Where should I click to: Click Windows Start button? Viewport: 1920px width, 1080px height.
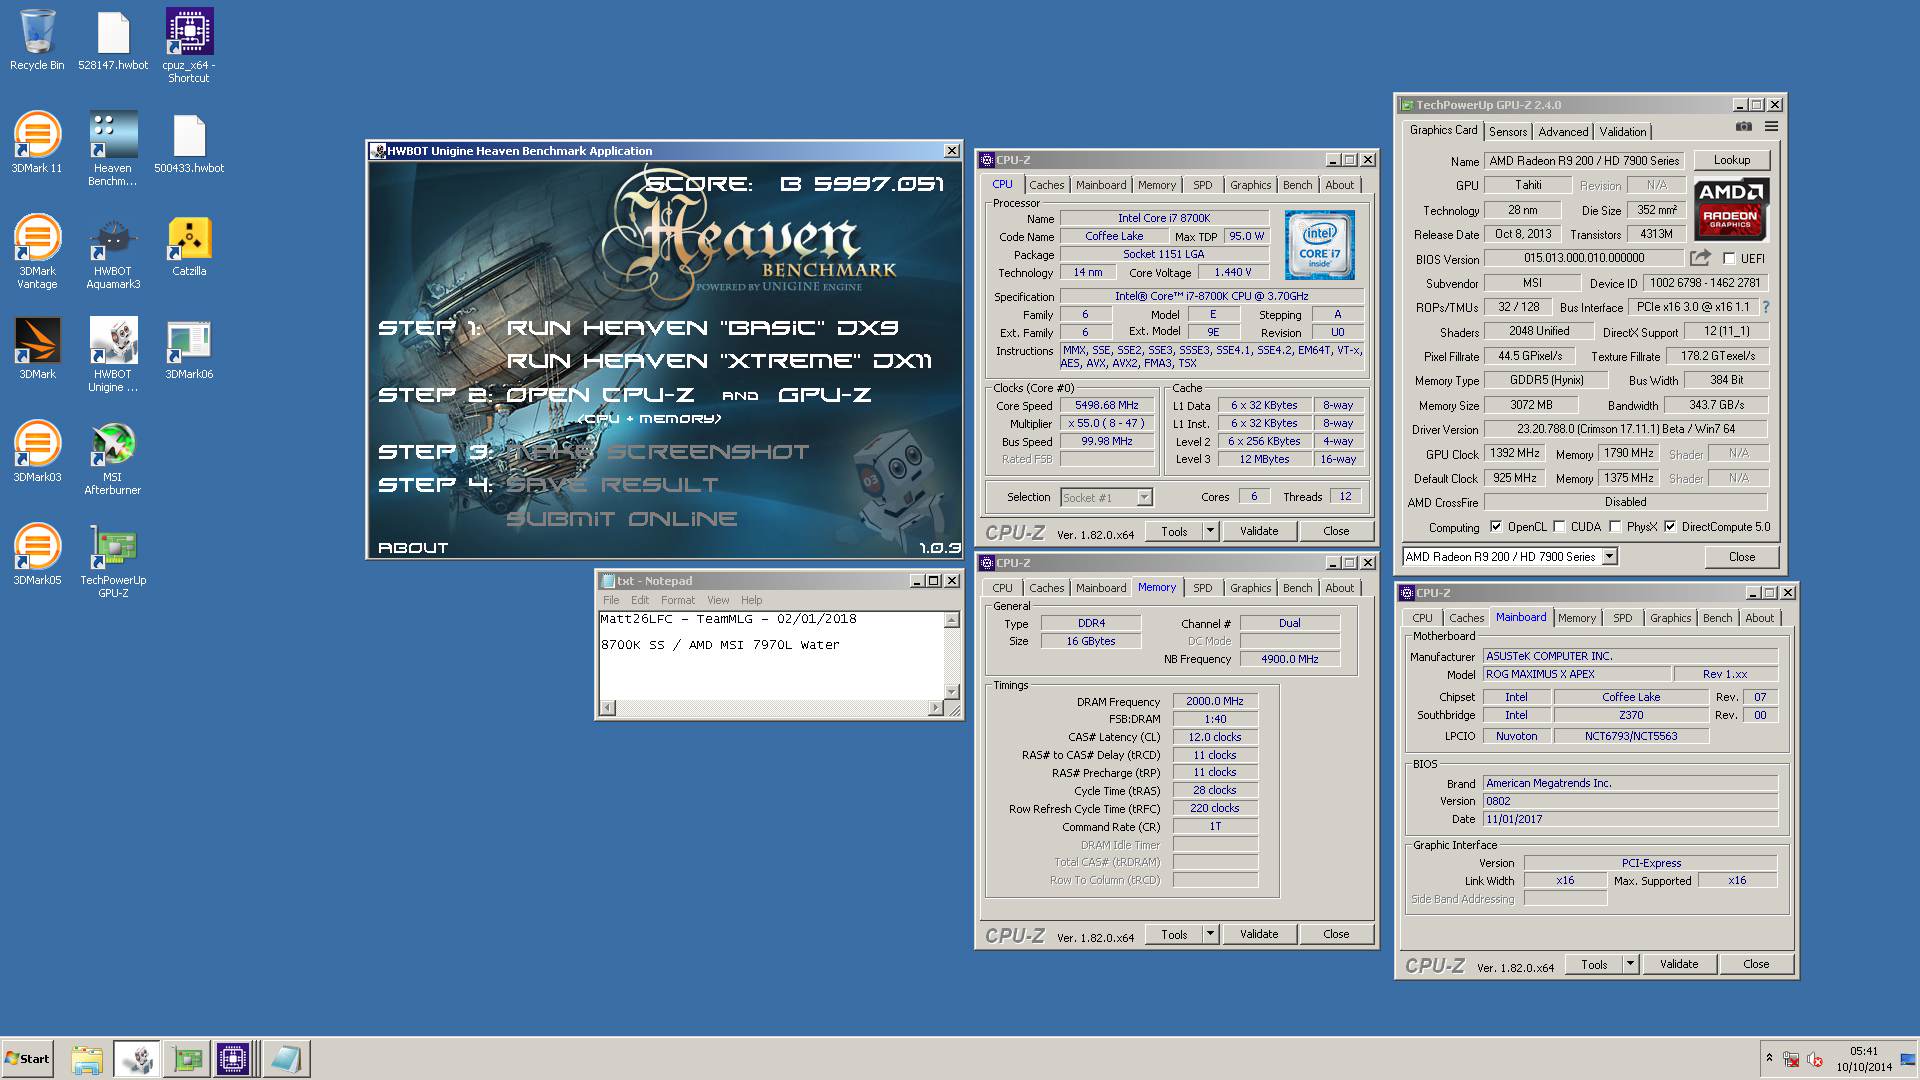(x=27, y=1059)
